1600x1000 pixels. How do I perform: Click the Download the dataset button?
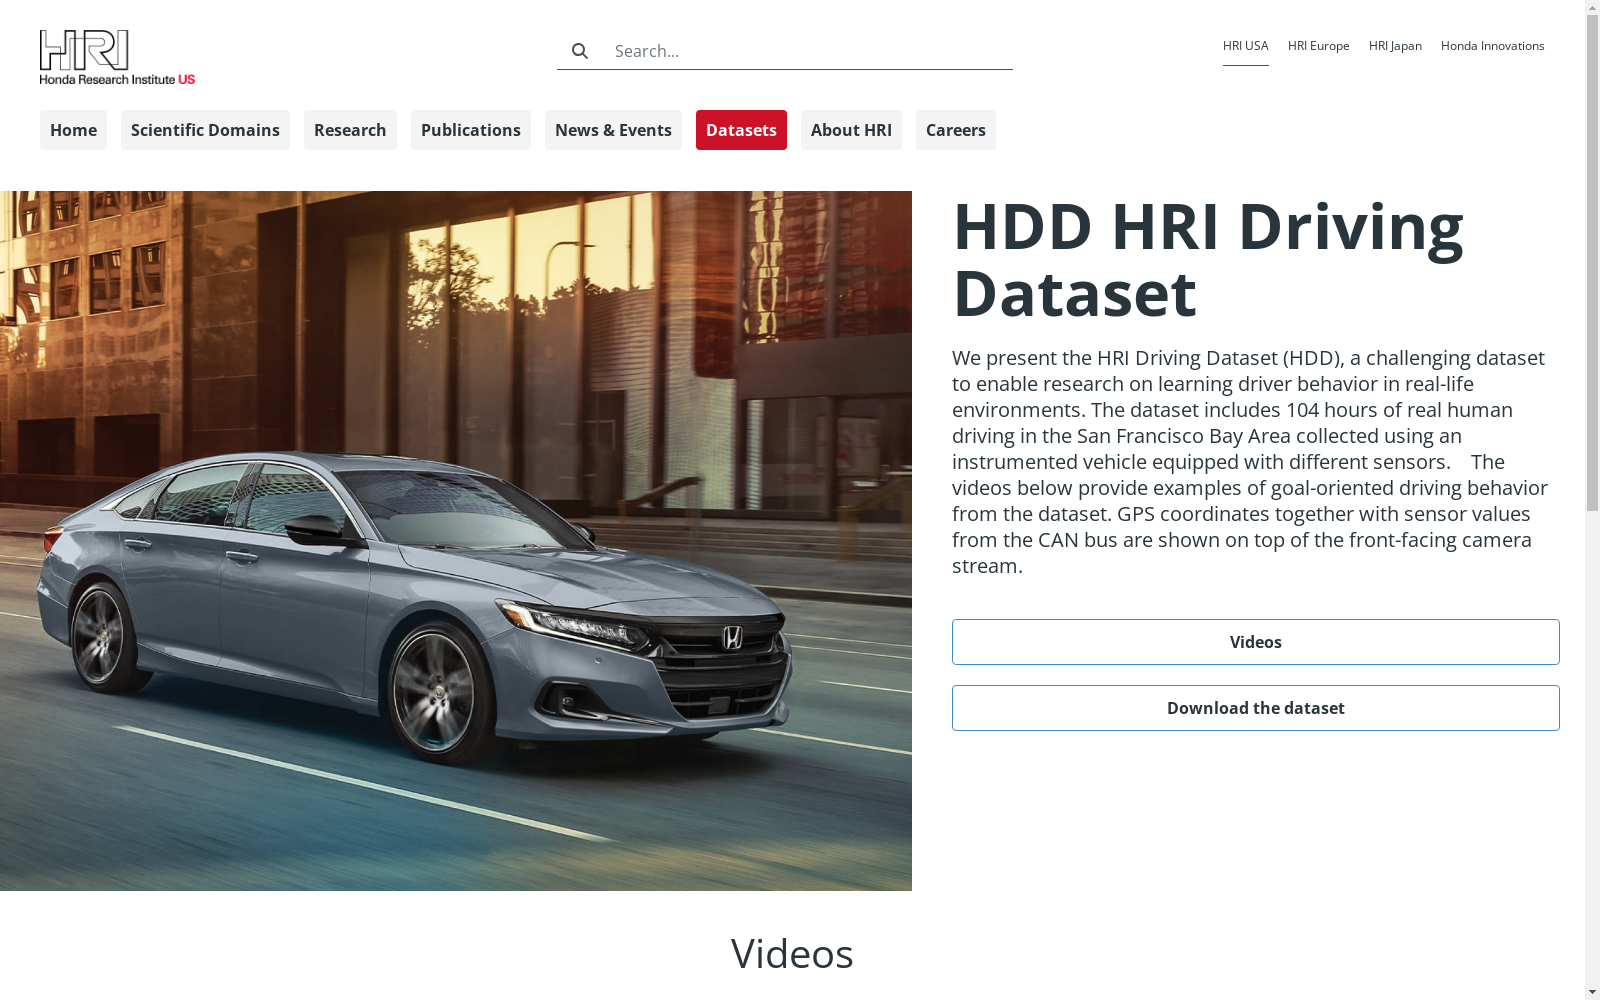point(1256,708)
